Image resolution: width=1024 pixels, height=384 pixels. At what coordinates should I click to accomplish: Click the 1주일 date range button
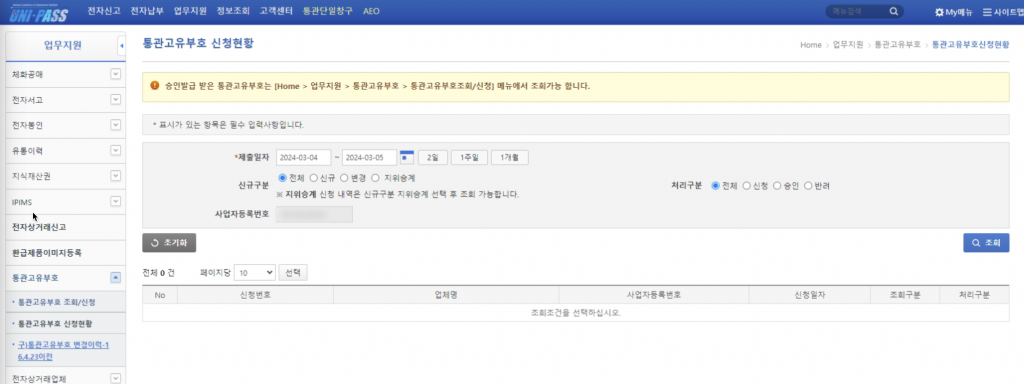coord(469,157)
